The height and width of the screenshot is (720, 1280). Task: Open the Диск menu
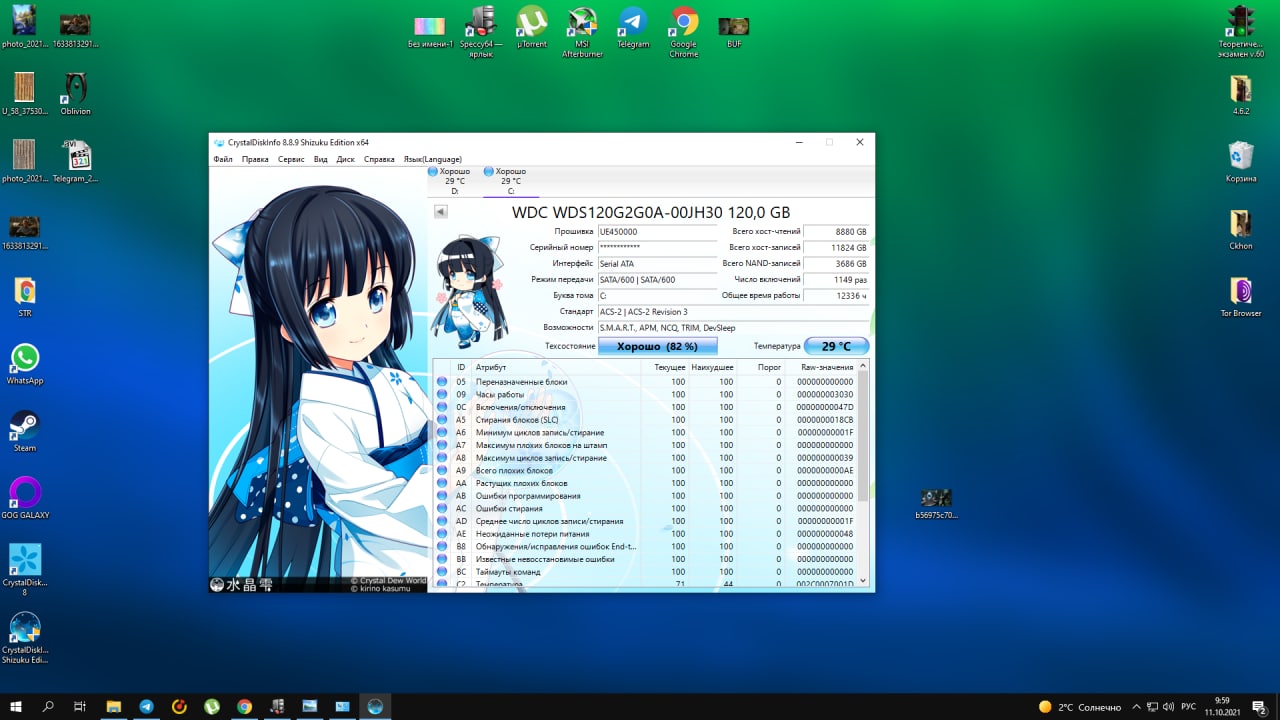coord(345,159)
